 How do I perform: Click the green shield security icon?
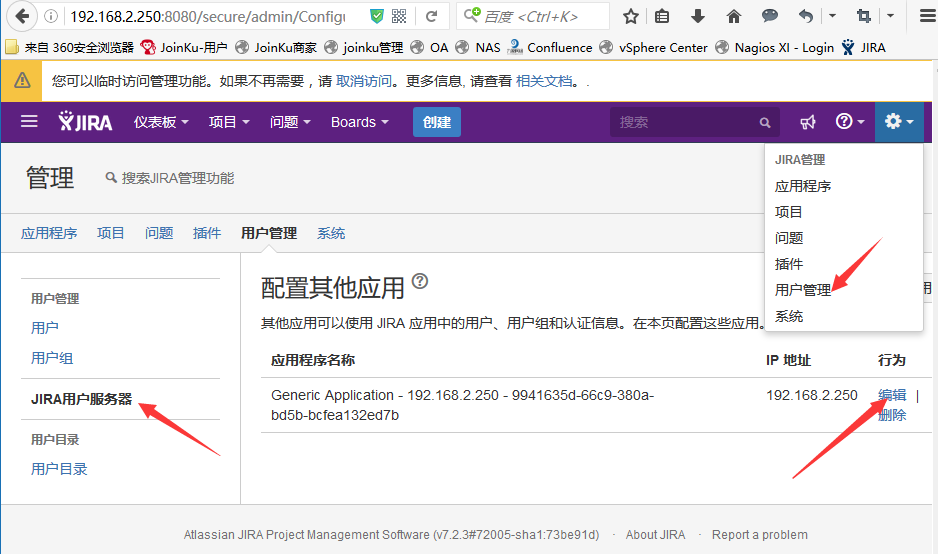click(376, 16)
